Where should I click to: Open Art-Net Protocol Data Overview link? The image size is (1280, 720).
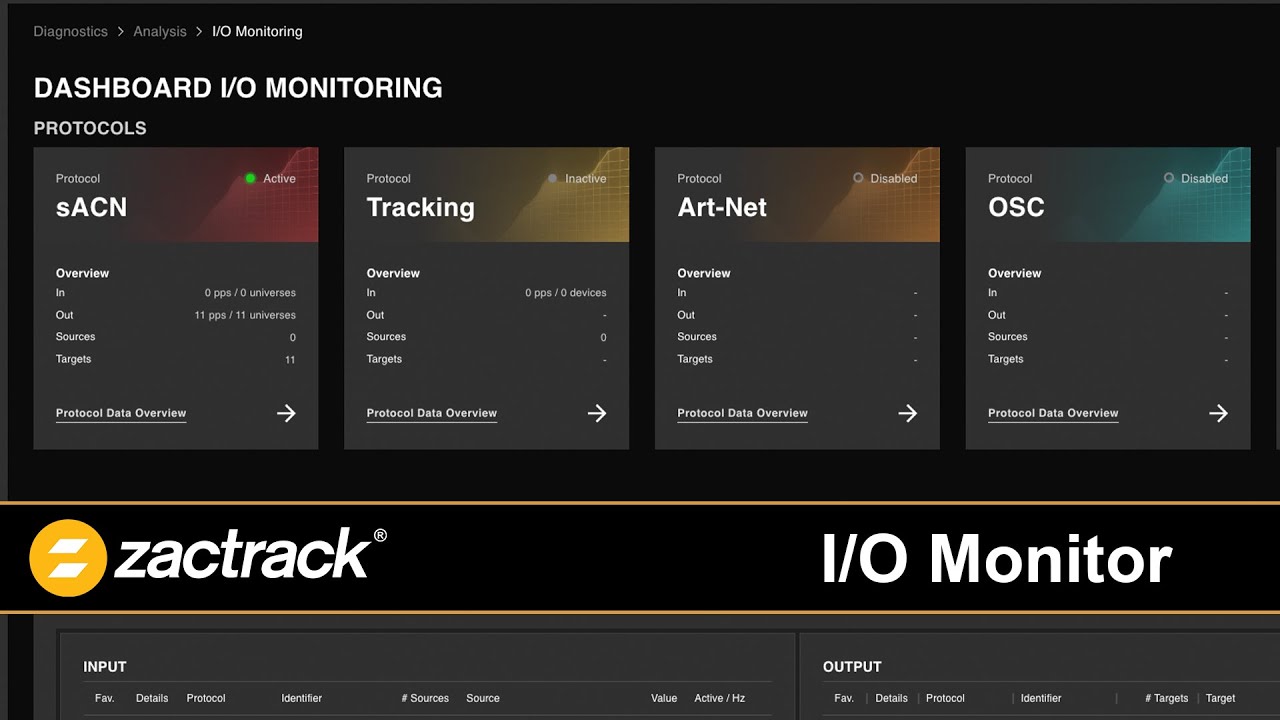743,413
